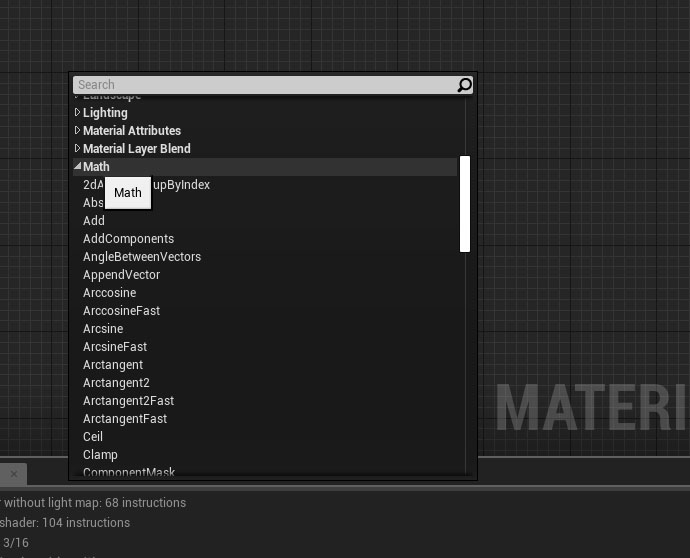Viewport: 690px width, 558px height.
Task: Pick Arctangent2Fast from the list
Action: pyautogui.click(x=128, y=401)
